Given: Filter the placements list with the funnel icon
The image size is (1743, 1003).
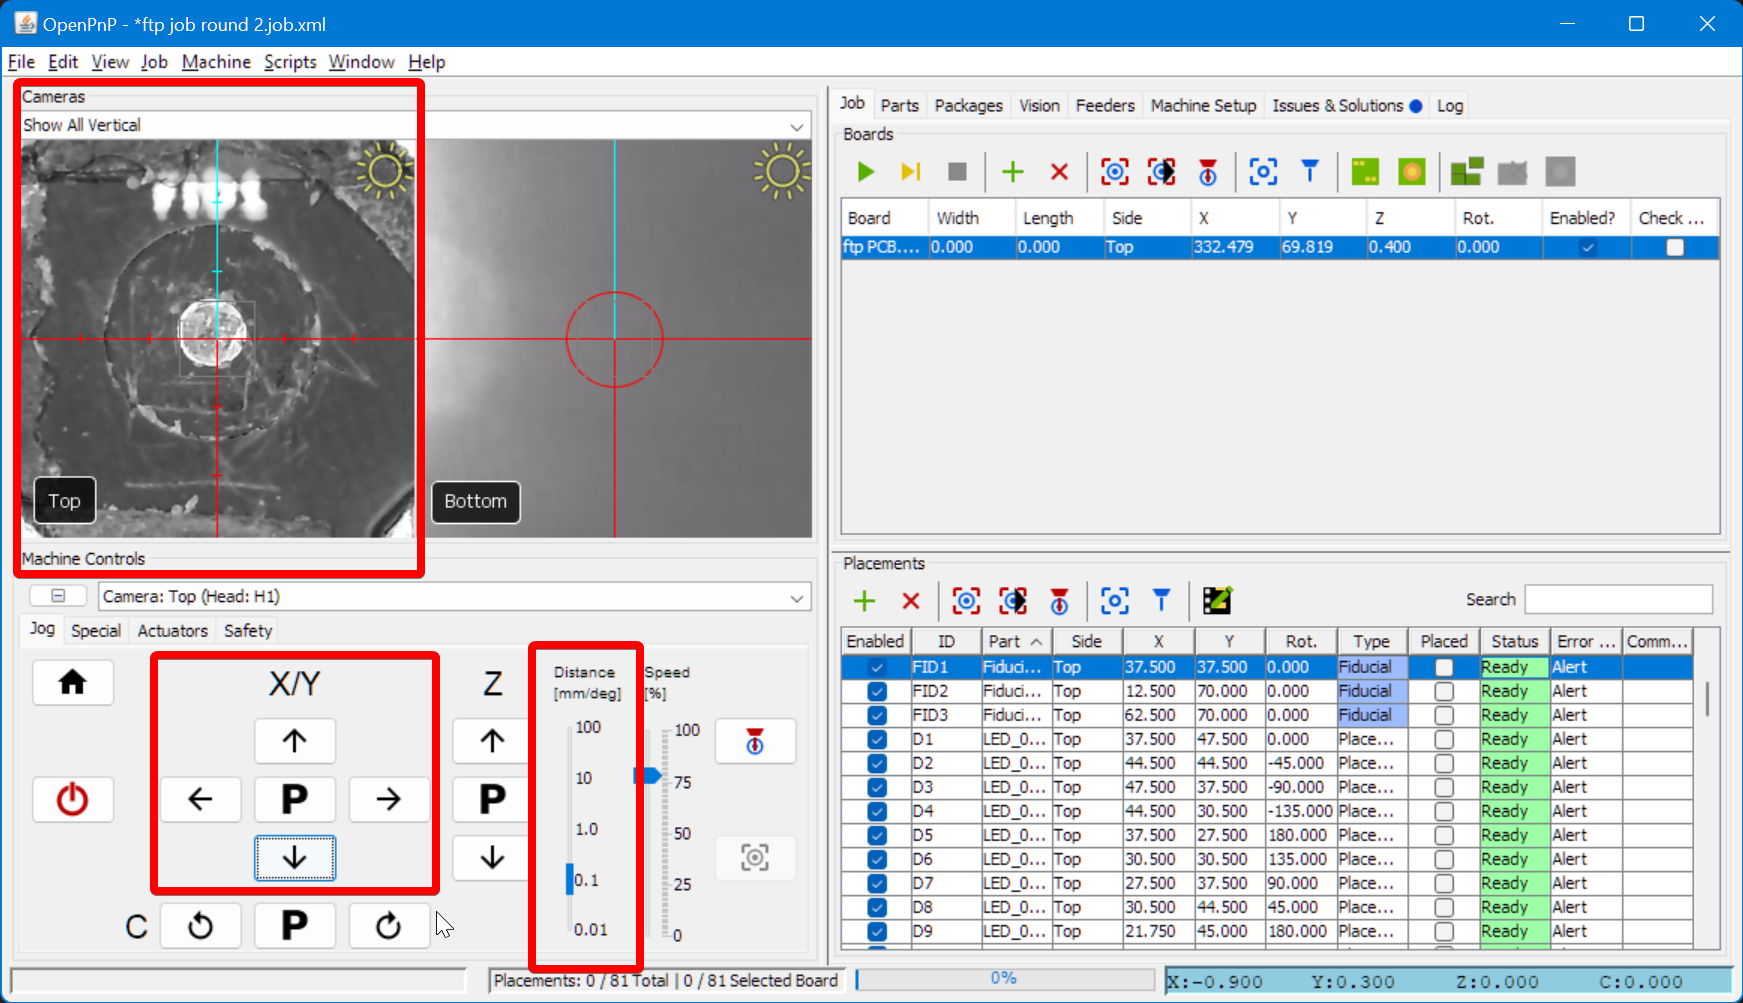Looking at the screenshot, I should (x=1161, y=601).
